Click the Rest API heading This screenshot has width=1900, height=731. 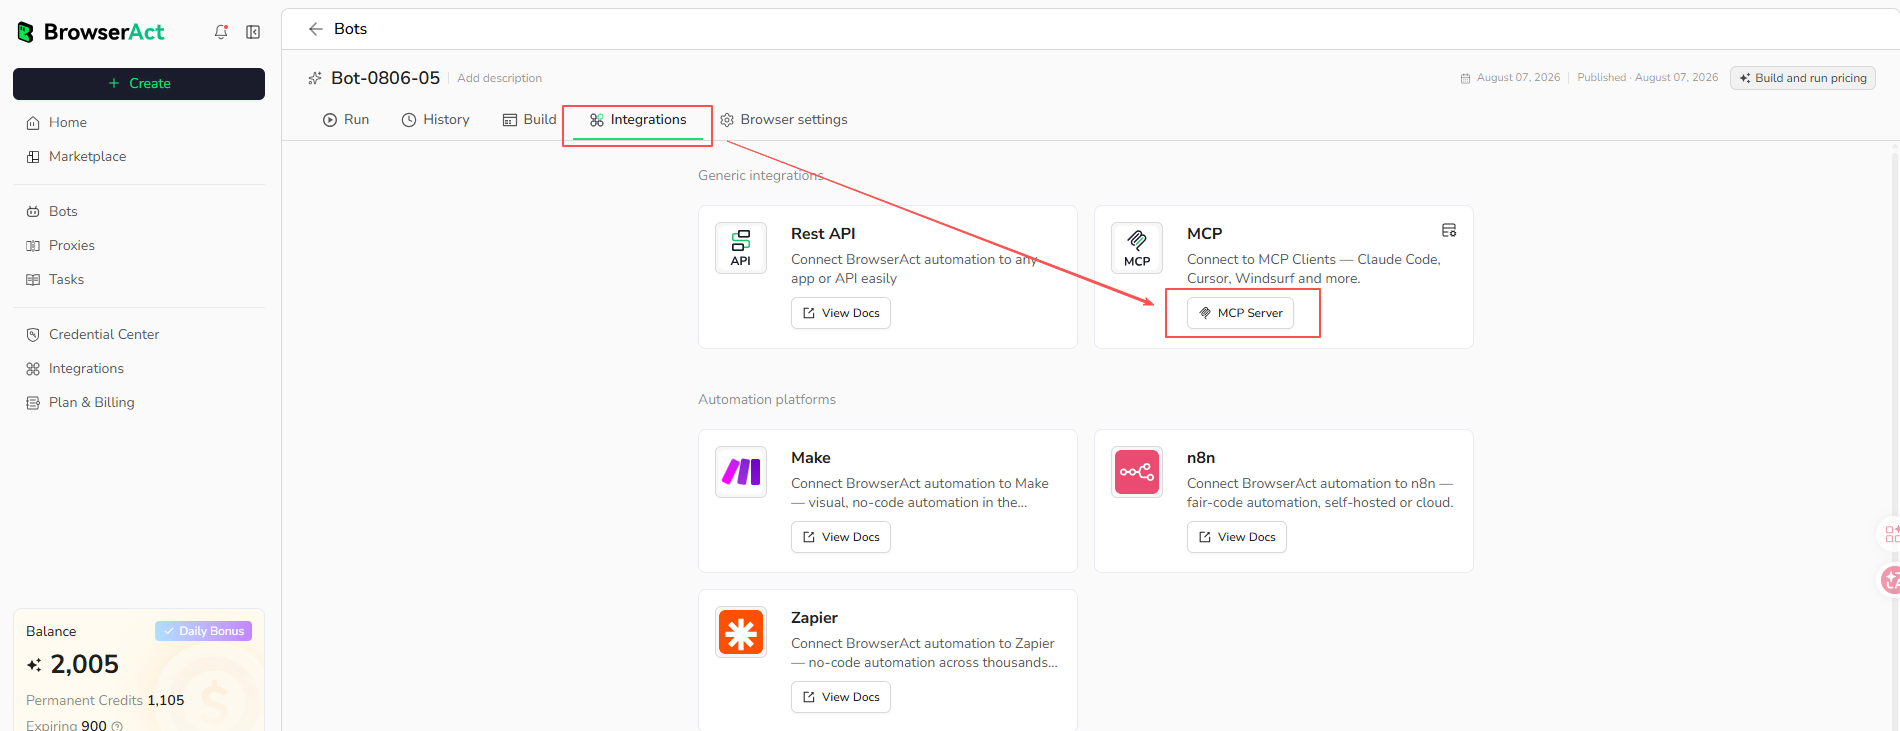coord(823,234)
